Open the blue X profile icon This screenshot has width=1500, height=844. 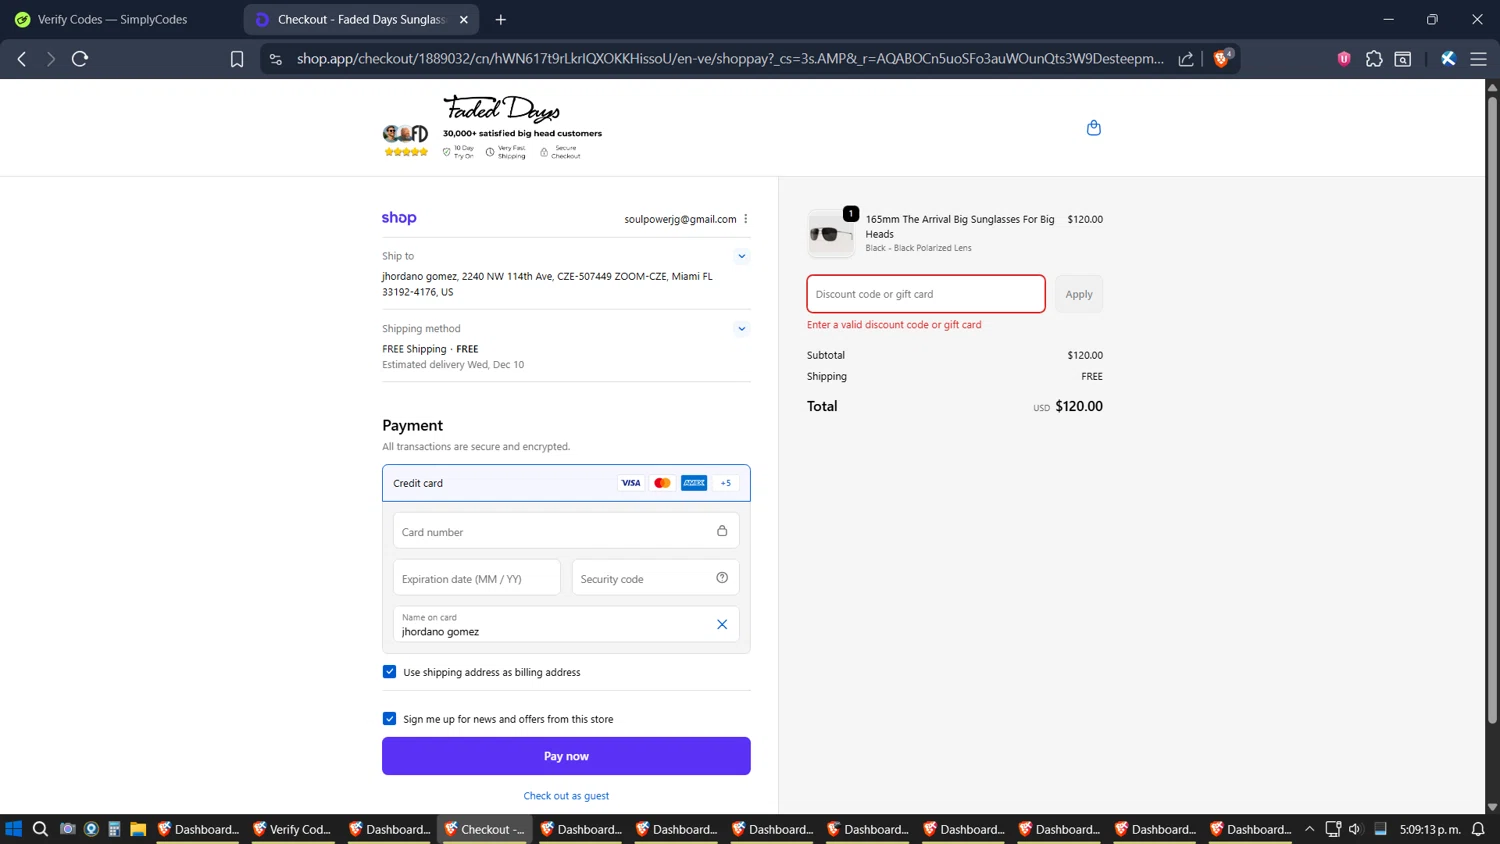[1448, 59]
